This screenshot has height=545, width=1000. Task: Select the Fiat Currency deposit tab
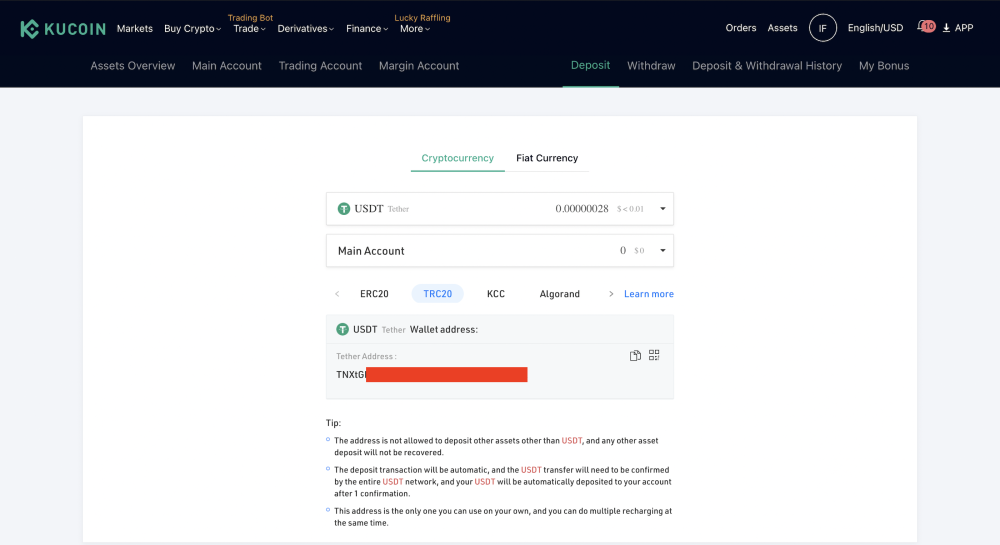(547, 158)
